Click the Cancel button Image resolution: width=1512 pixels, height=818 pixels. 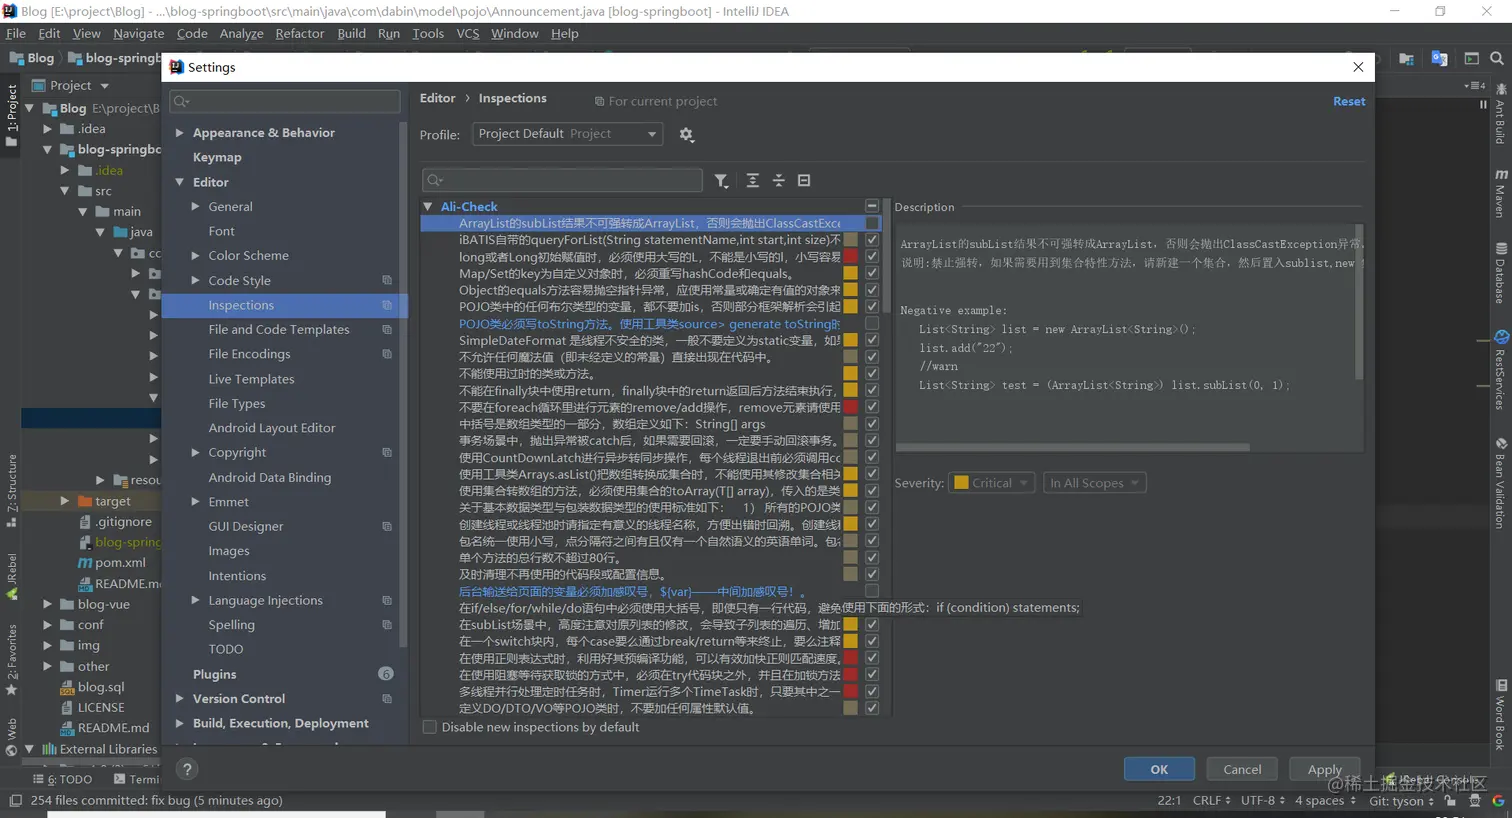point(1242,769)
